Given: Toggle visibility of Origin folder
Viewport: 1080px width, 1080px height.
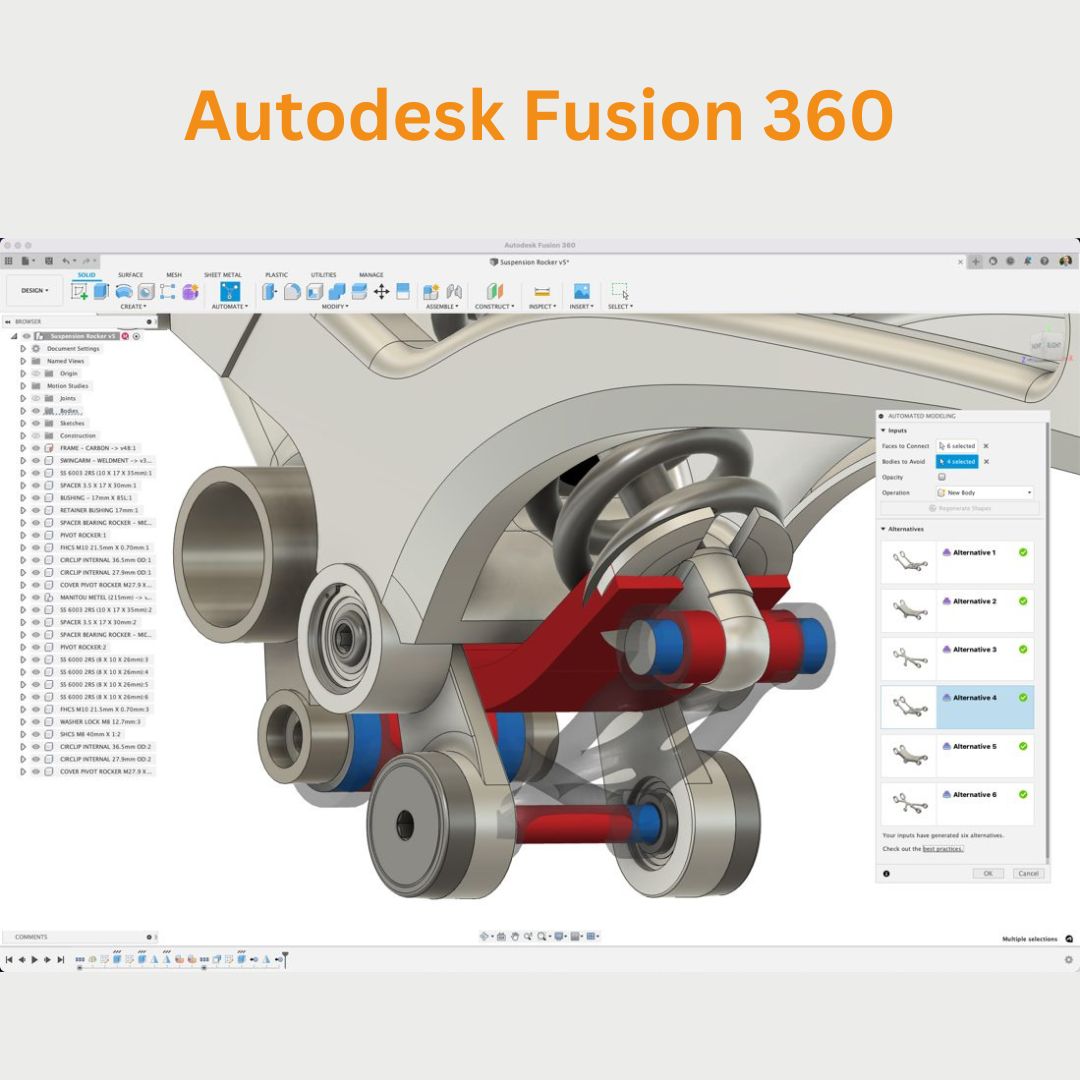Looking at the screenshot, I should tap(36, 373).
